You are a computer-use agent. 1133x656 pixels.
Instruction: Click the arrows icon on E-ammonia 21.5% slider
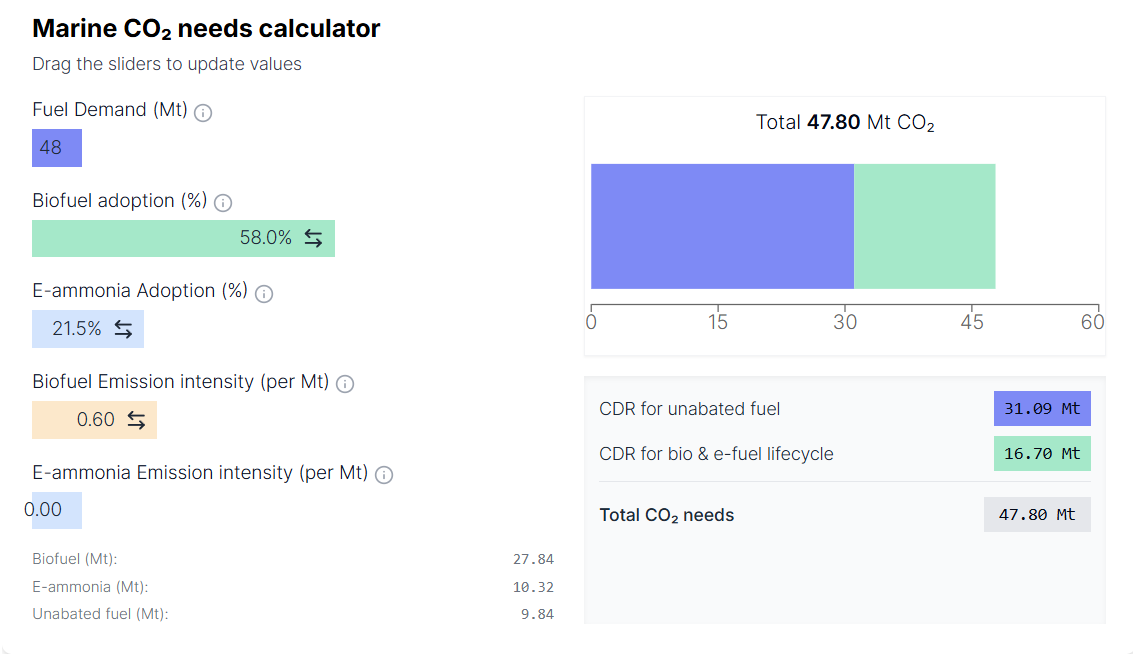tap(124, 329)
